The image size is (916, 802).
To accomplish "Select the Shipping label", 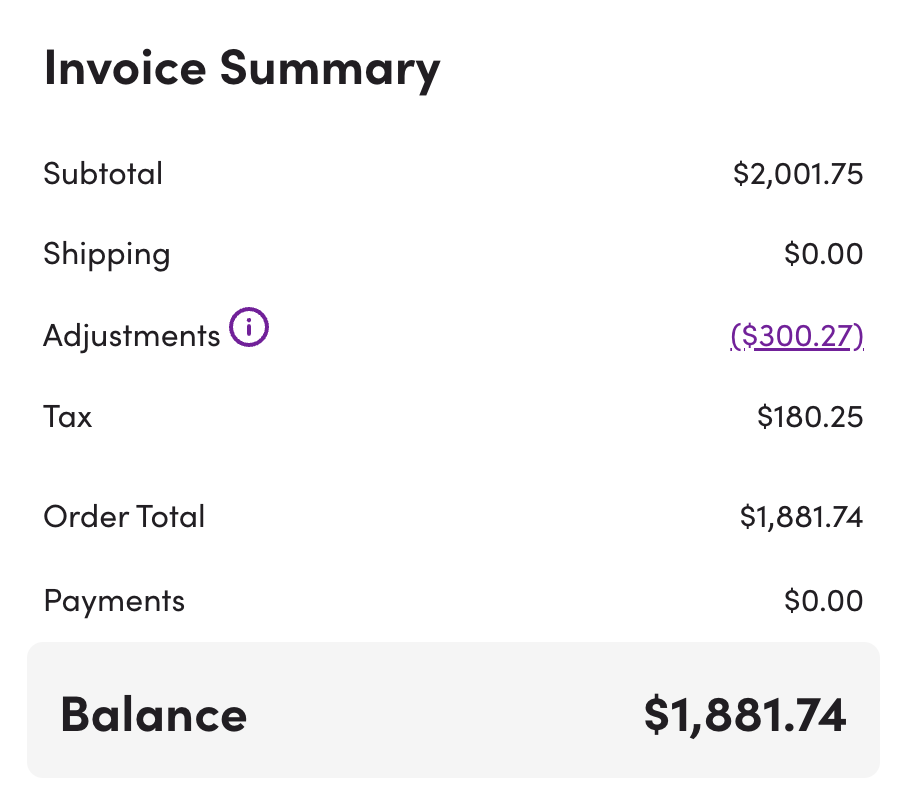I will [107, 255].
